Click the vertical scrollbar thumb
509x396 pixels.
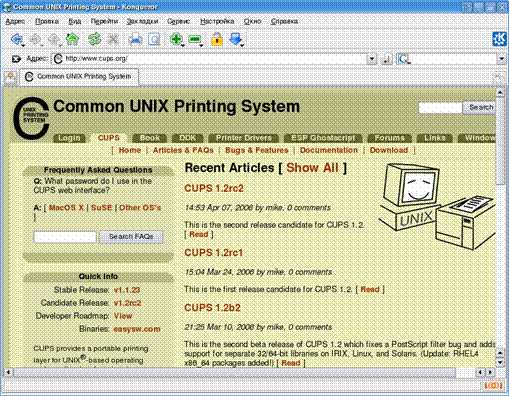click(500, 141)
